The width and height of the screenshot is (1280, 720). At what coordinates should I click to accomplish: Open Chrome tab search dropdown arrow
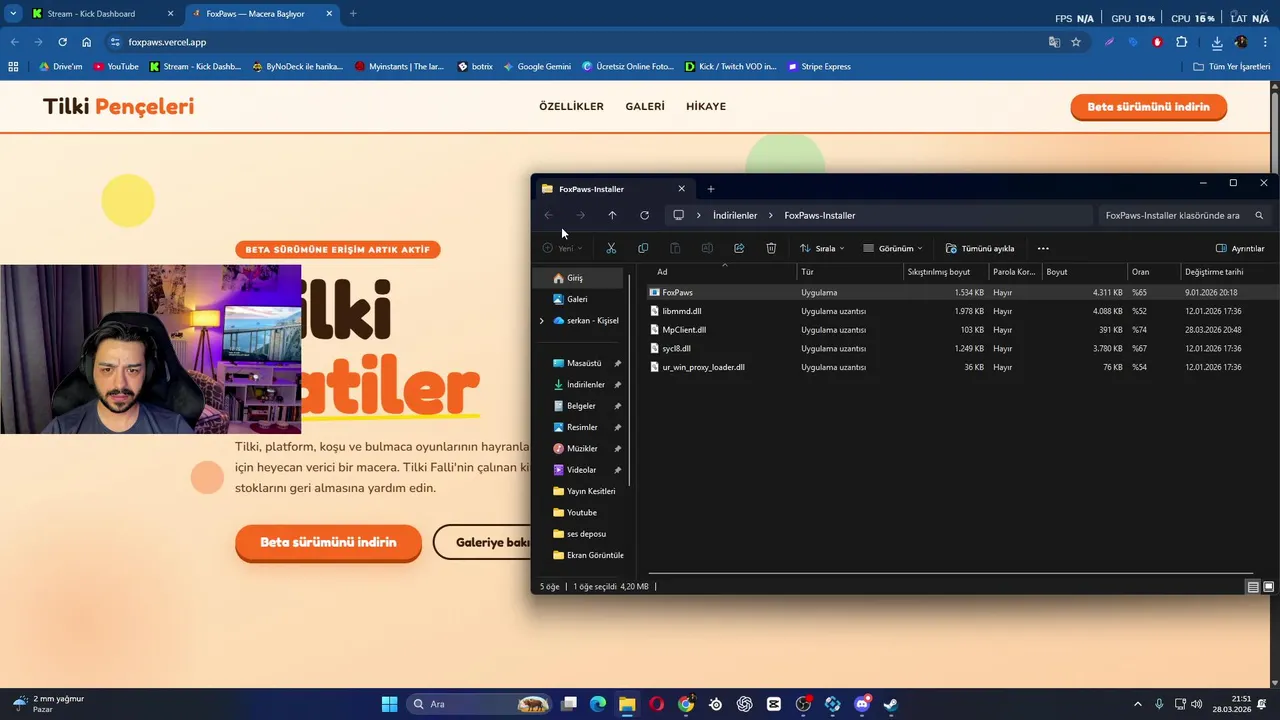click(13, 14)
